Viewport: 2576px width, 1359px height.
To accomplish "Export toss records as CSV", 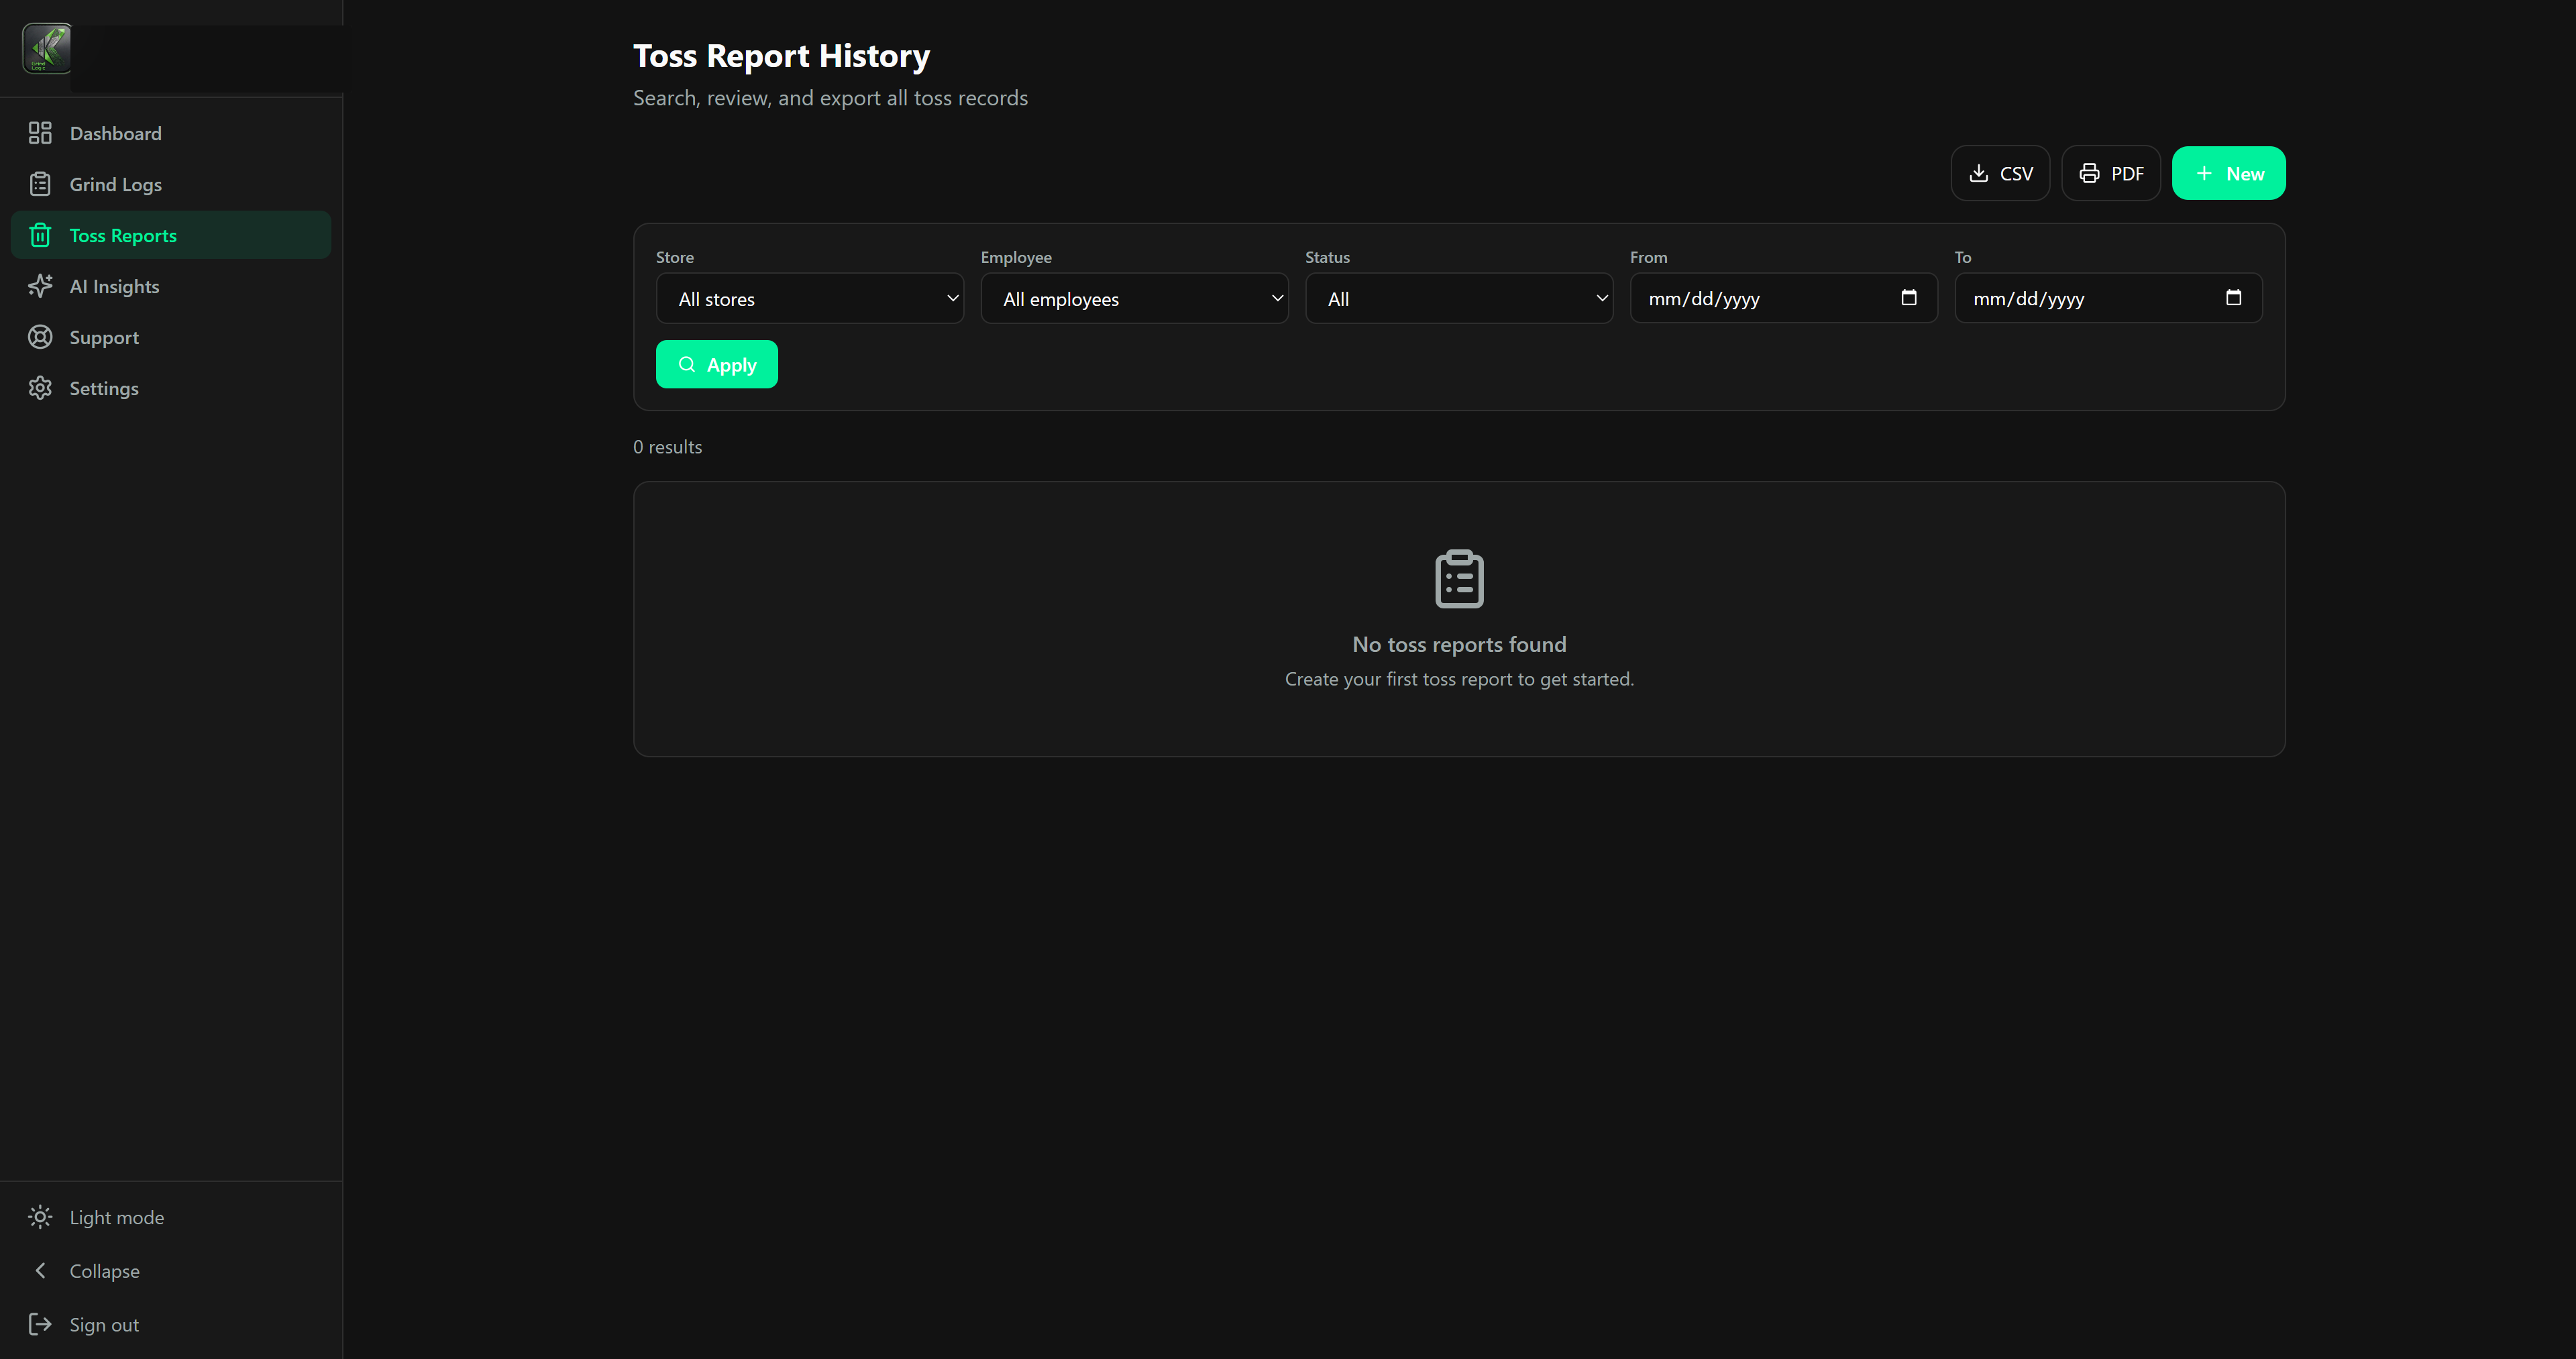I will (2000, 173).
